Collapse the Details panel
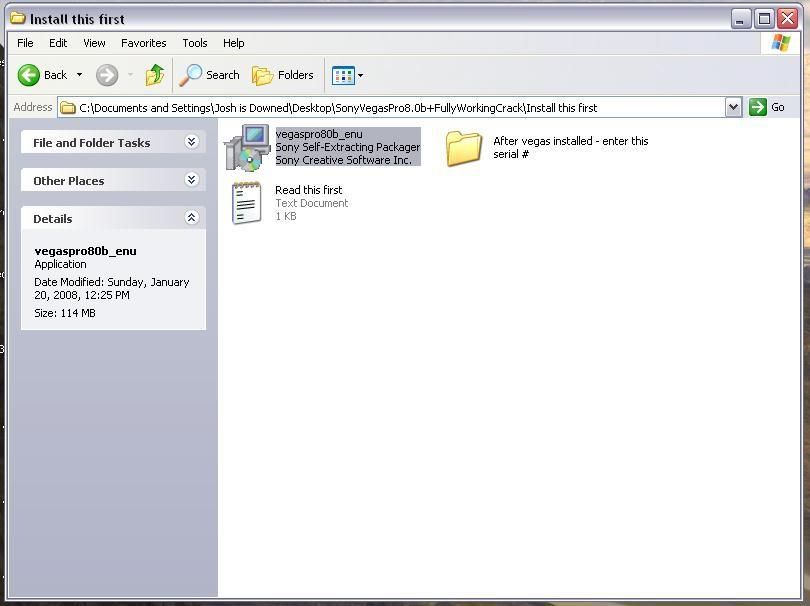 pyautogui.click(x=191, y=217)
